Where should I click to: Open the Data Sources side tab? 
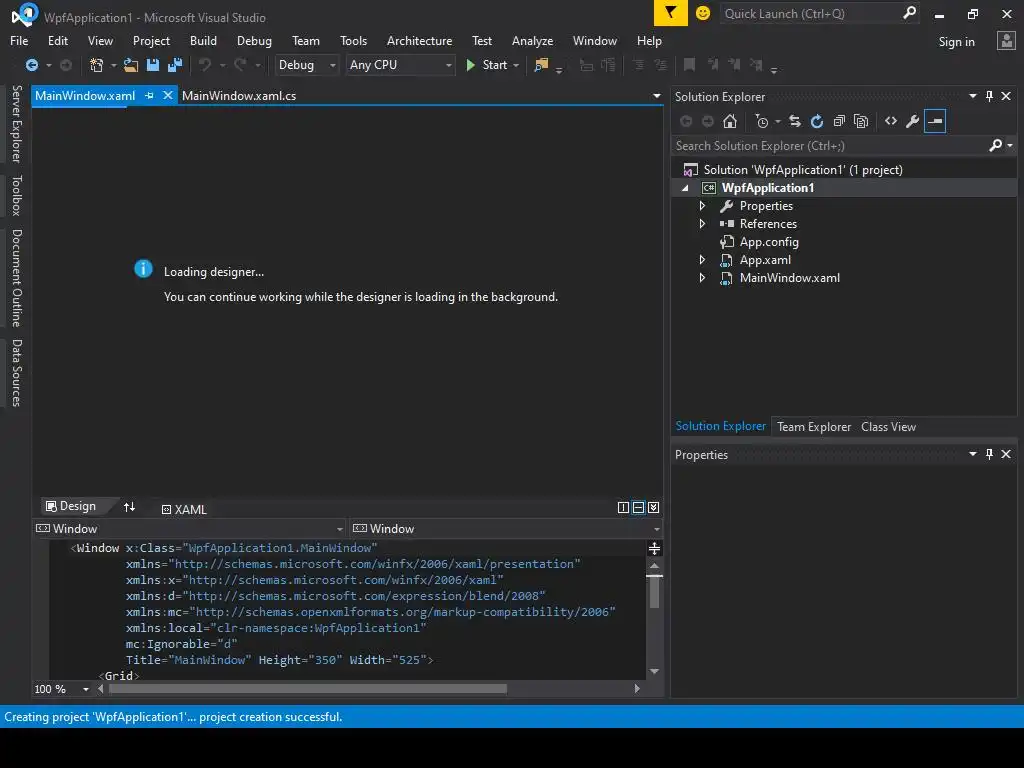16,373
